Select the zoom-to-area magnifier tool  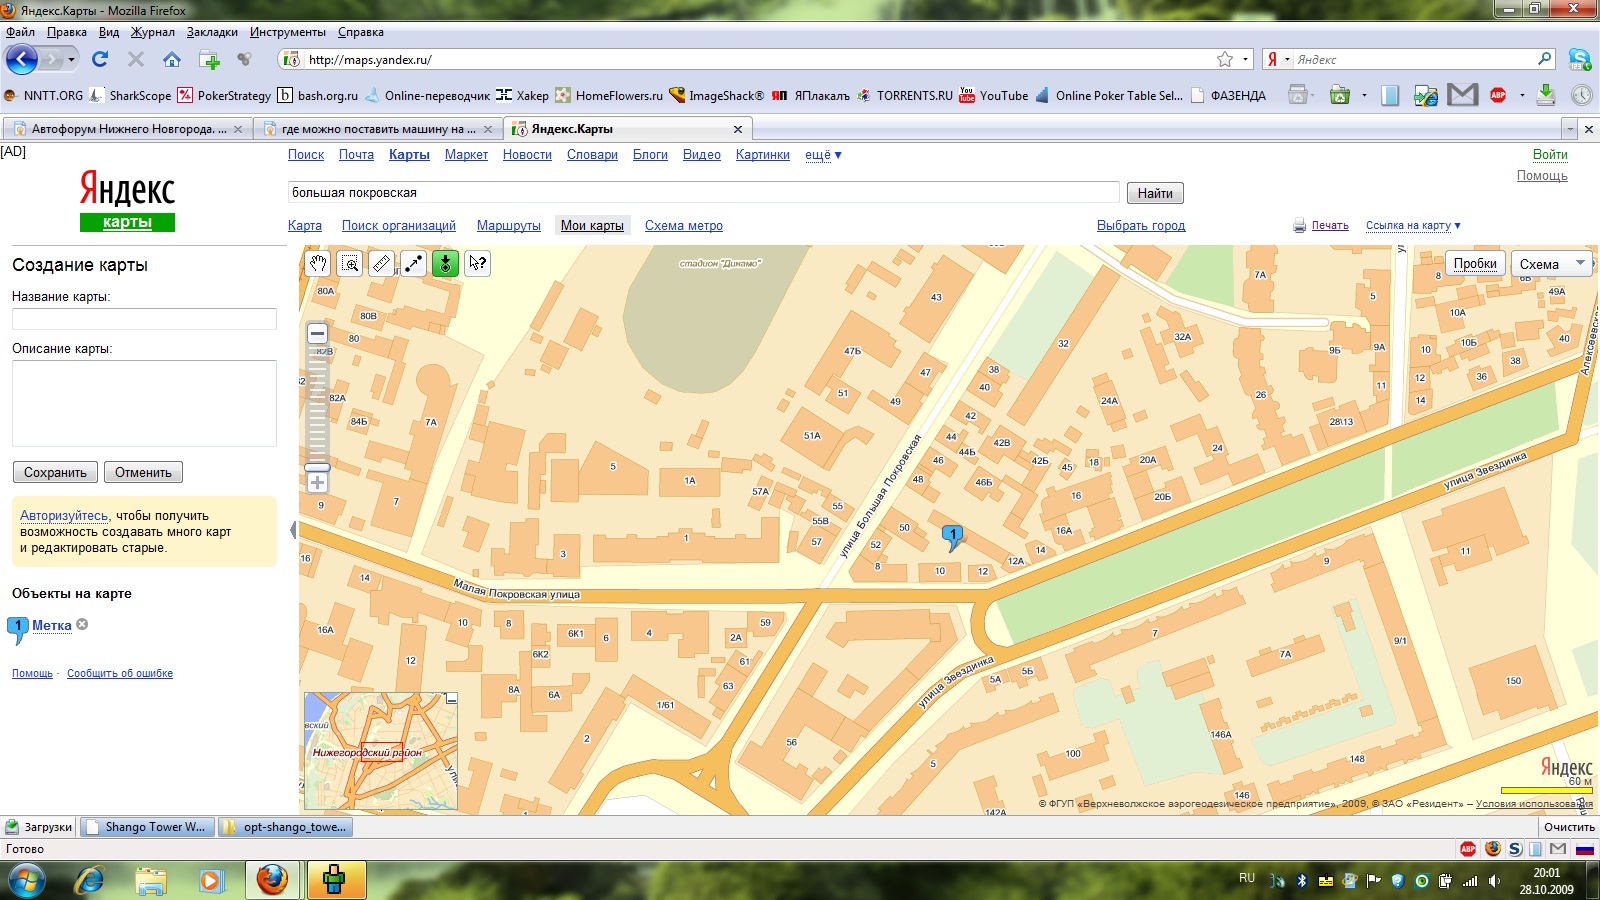coord(349,263)
